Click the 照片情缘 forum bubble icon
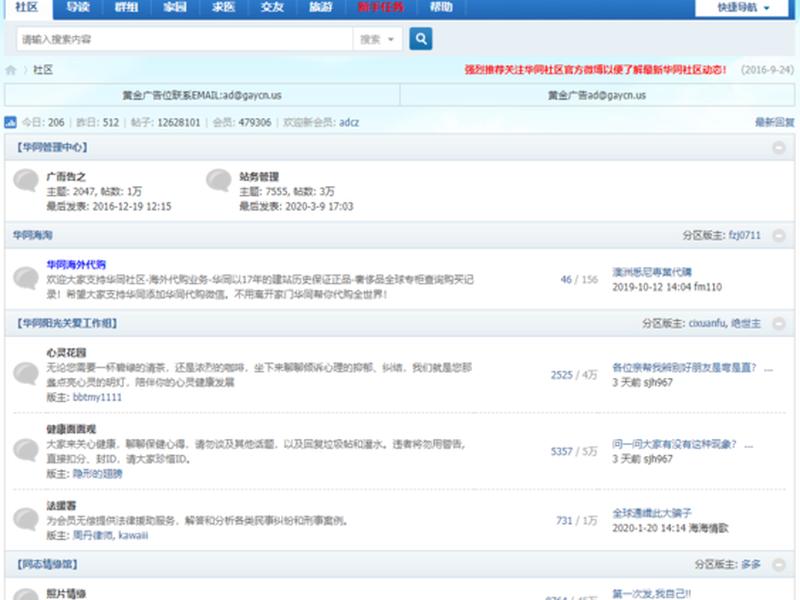800x600 pixels. coord(26,594)
